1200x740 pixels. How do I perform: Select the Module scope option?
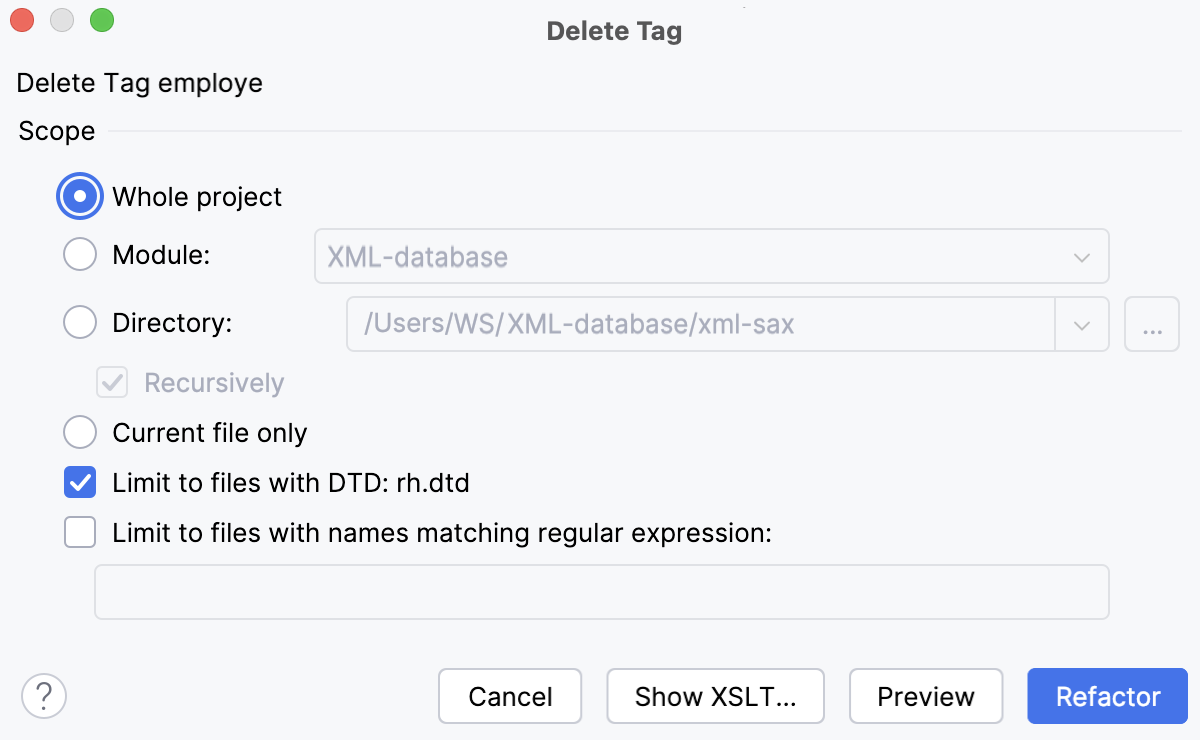tap(80, 254)
